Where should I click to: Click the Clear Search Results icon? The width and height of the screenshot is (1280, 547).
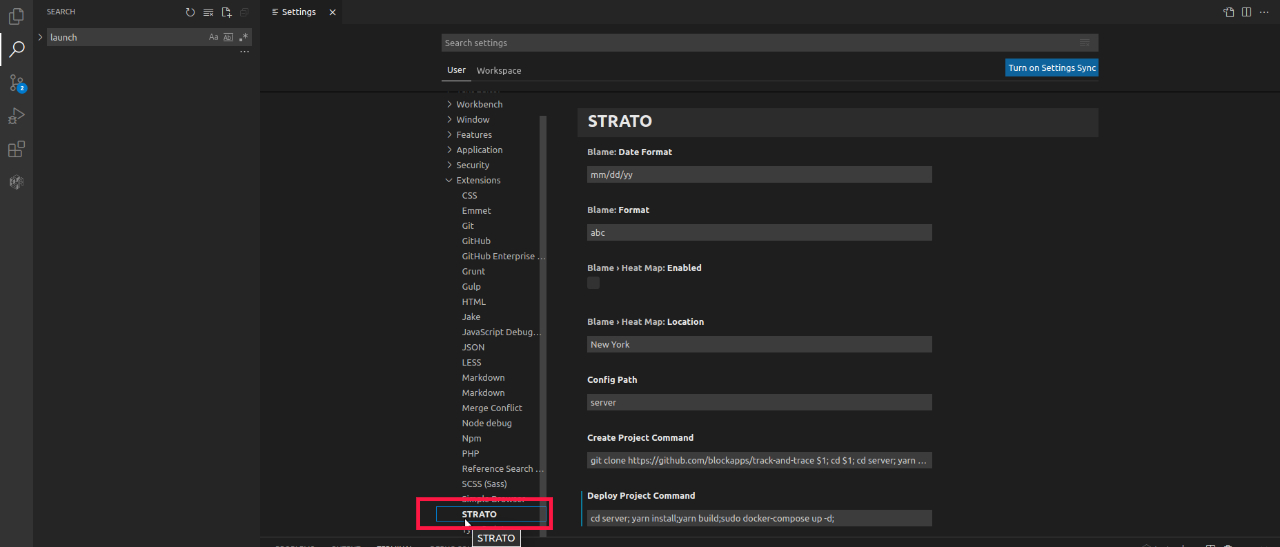(208, 12)
